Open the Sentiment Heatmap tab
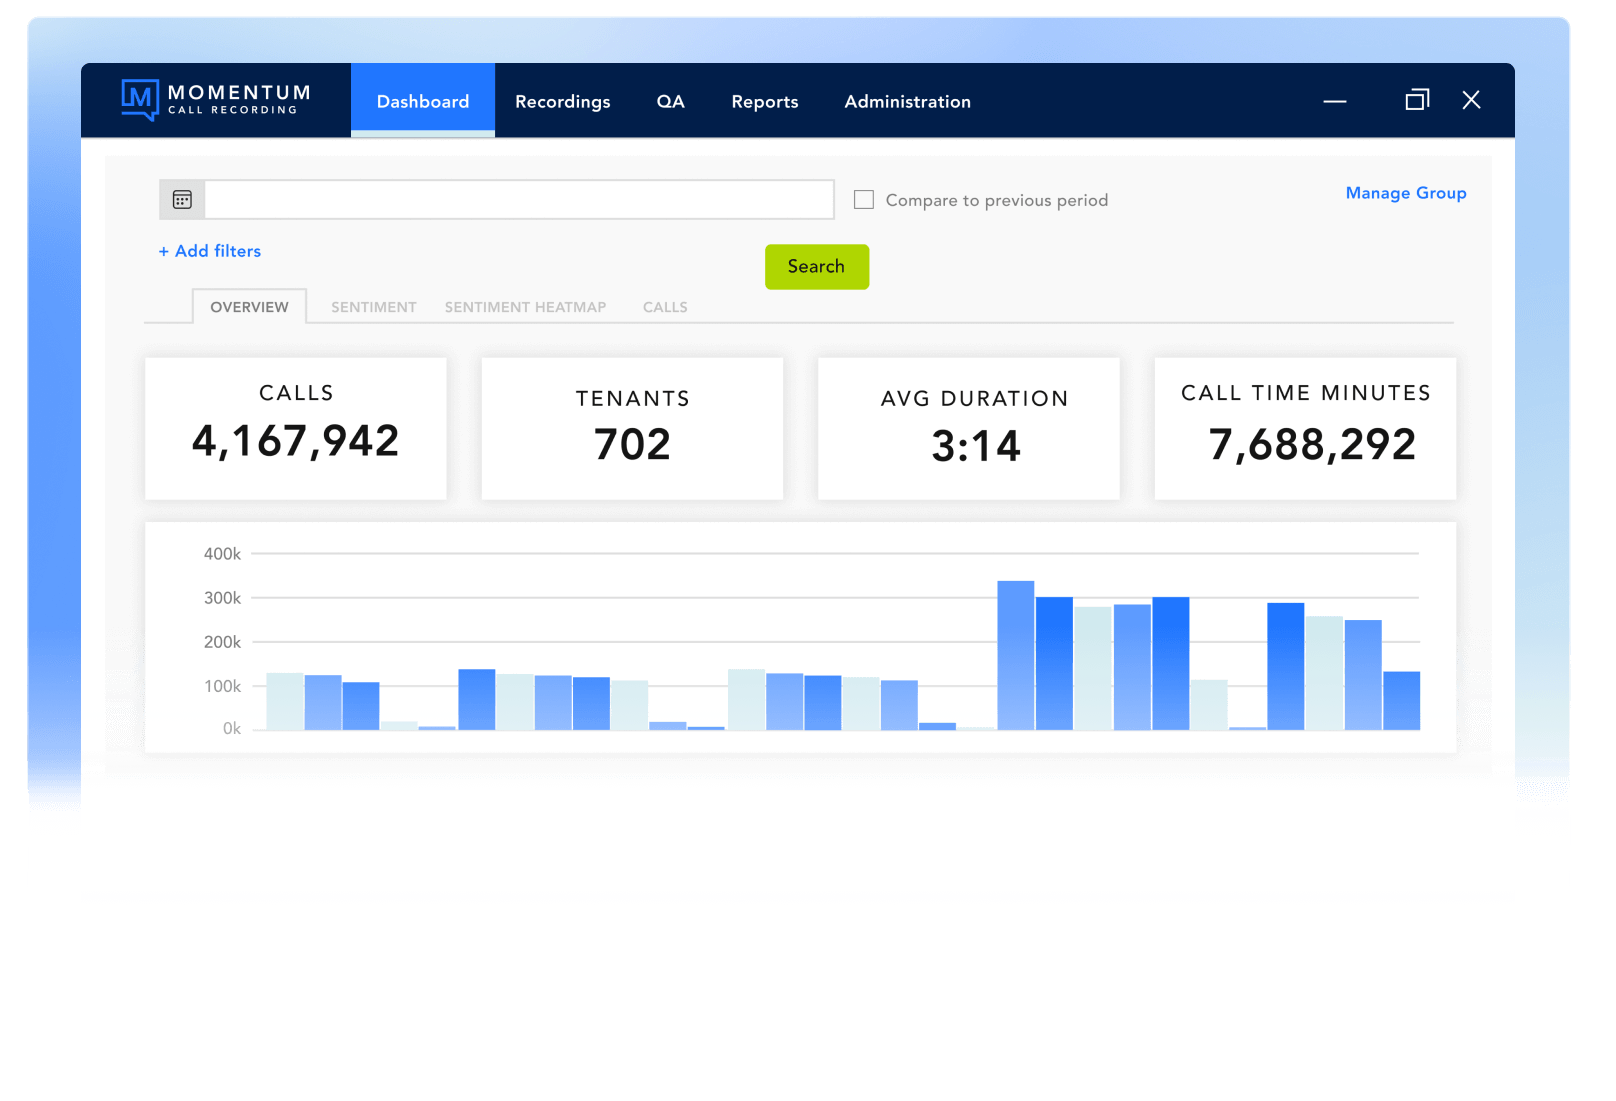1616x1101 pixels. point(525,307)
